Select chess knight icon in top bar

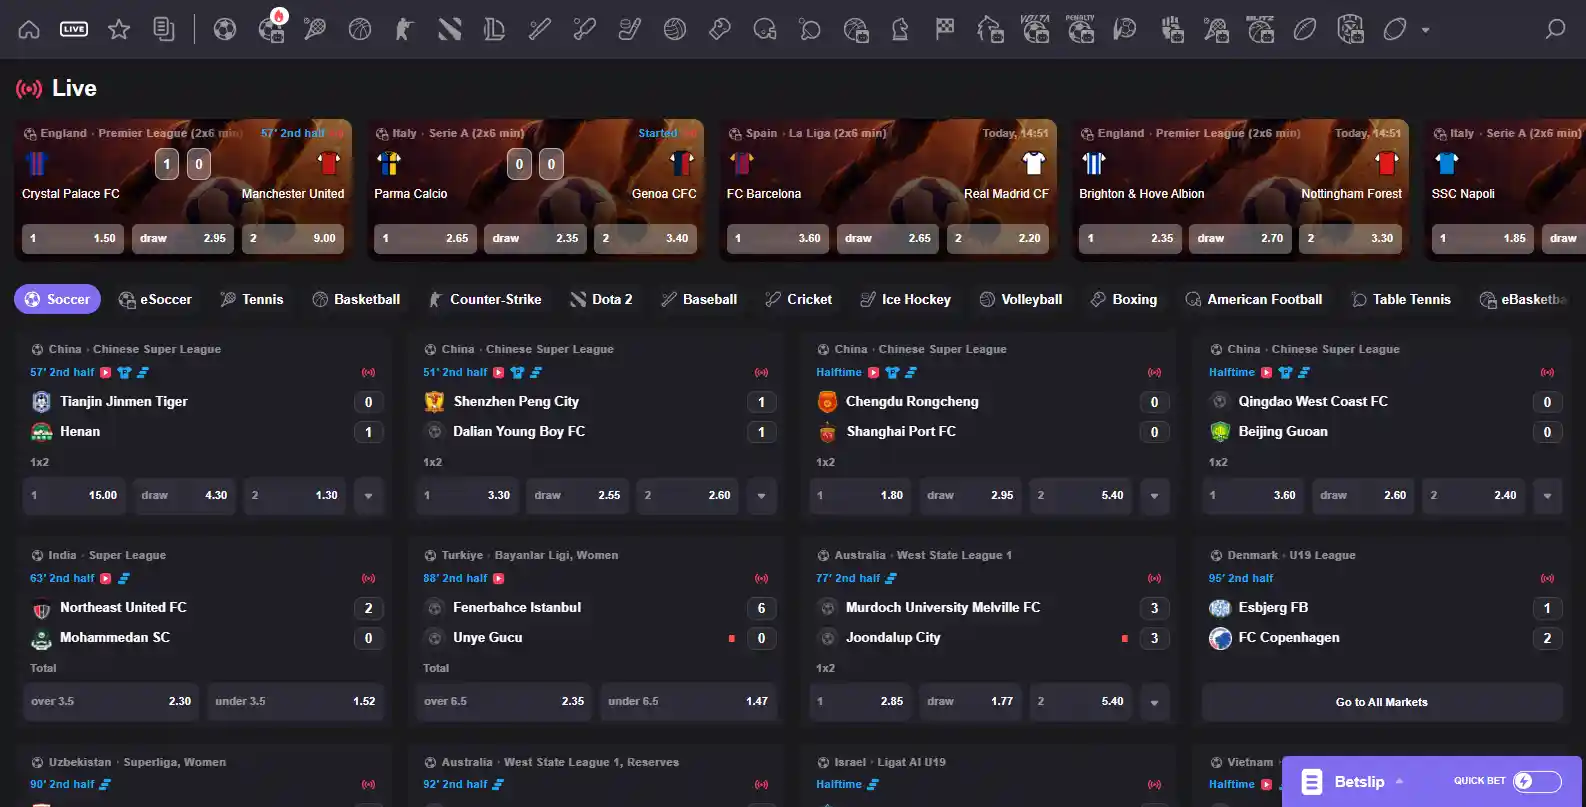tap(900, 29)
